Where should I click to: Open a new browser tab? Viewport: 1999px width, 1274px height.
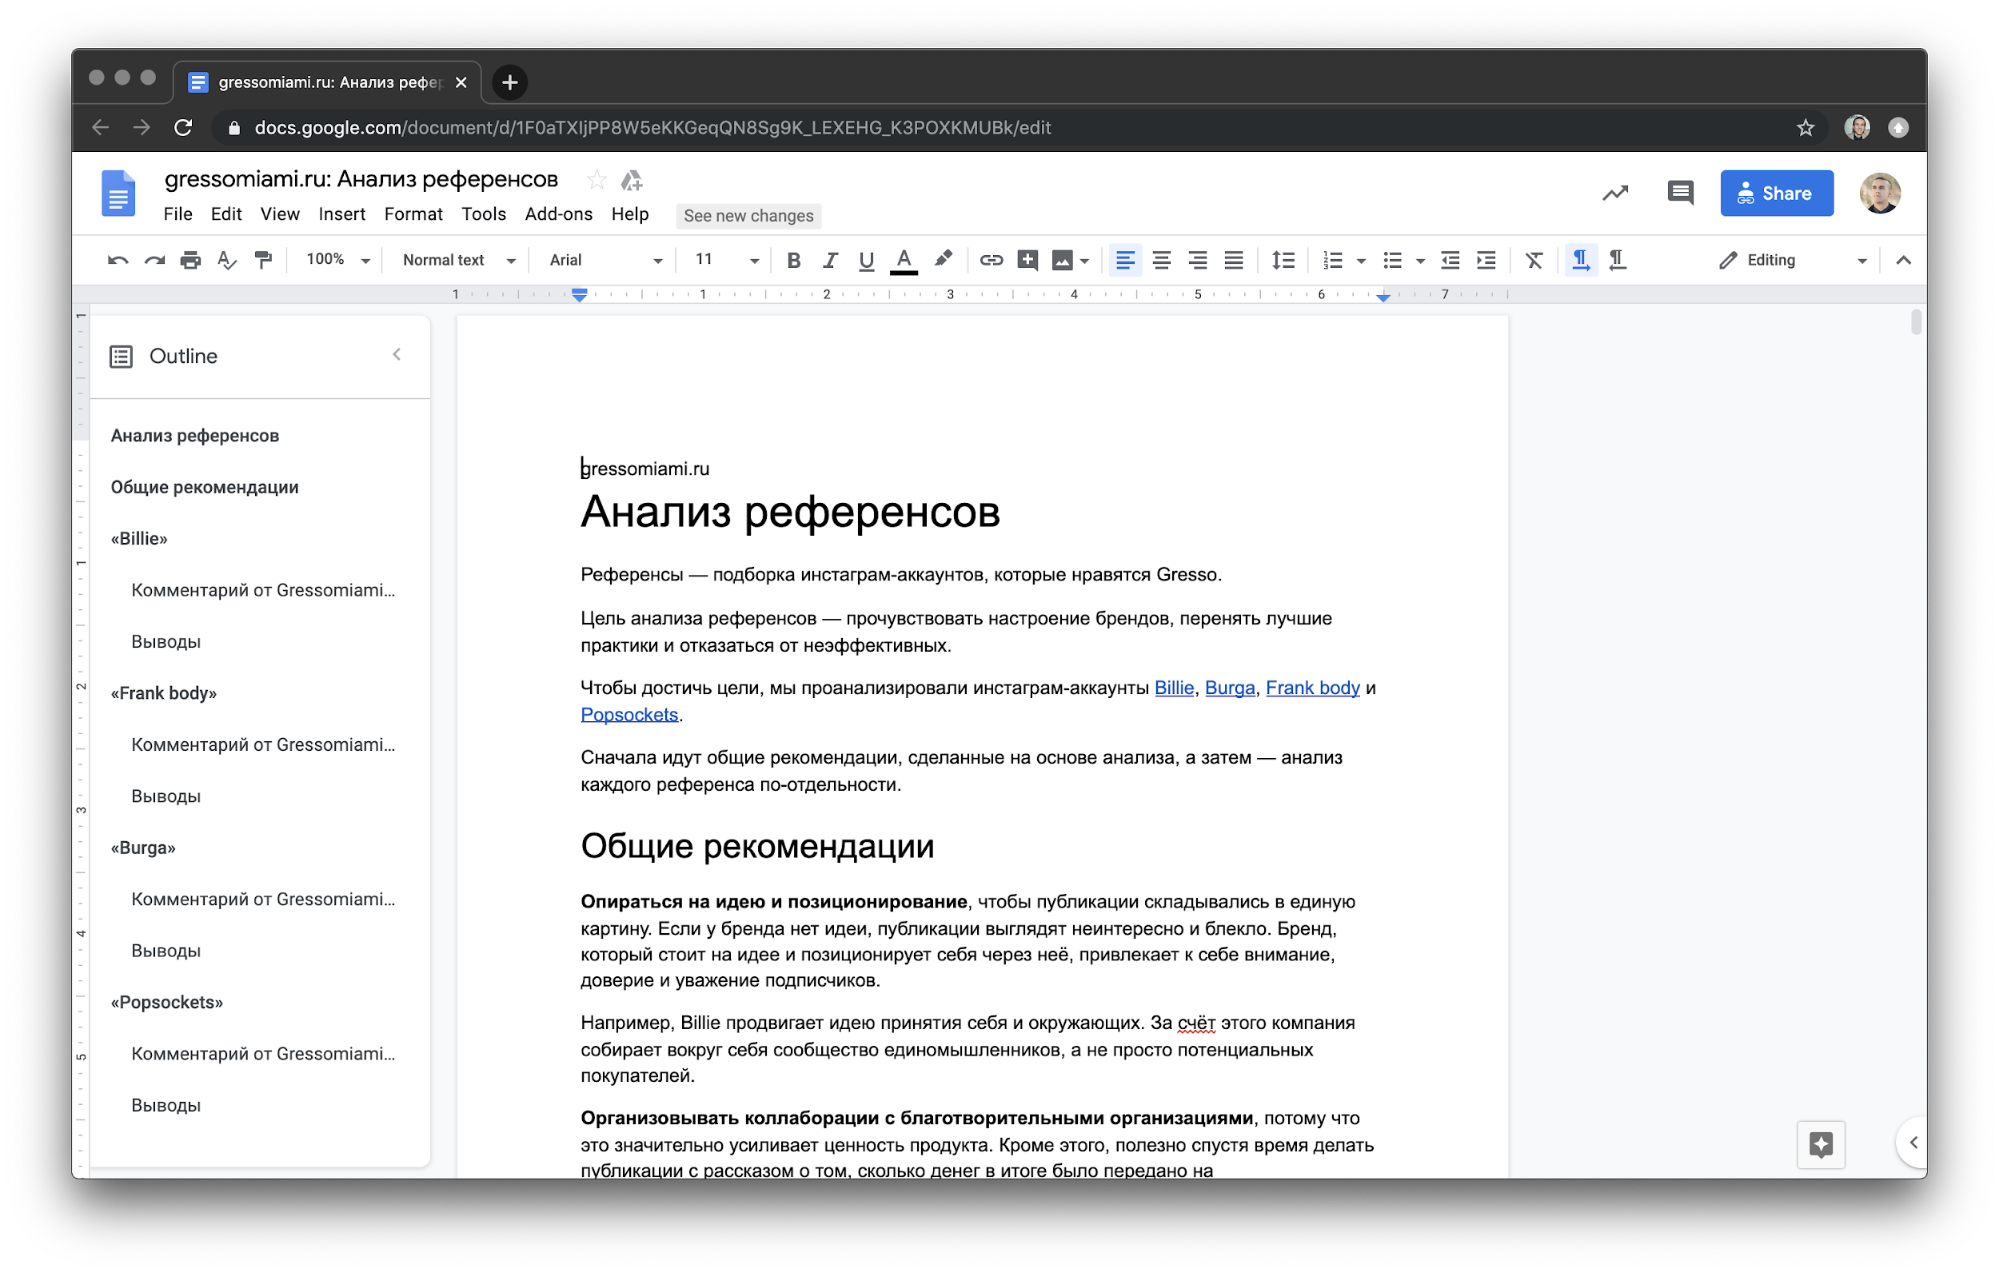click(509, 82)
